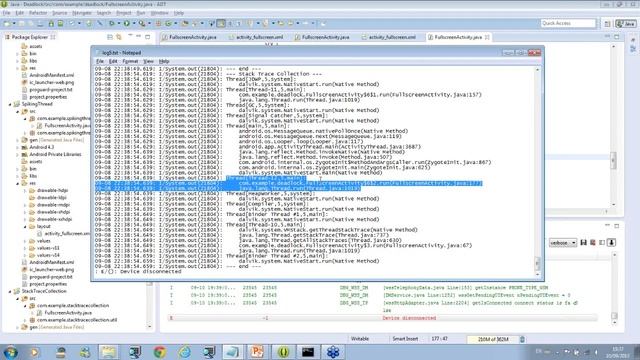Select the highlighted Thread-12 stack trace line
Viewport: 640px width, 360px height.
click(x=266, y=178)
